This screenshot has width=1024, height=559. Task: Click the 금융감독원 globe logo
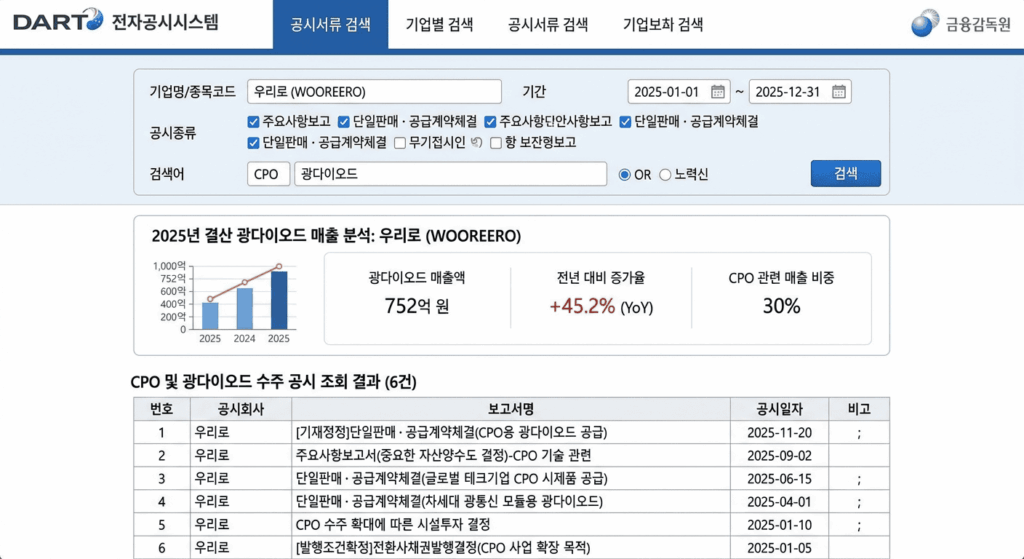[925, 23]
